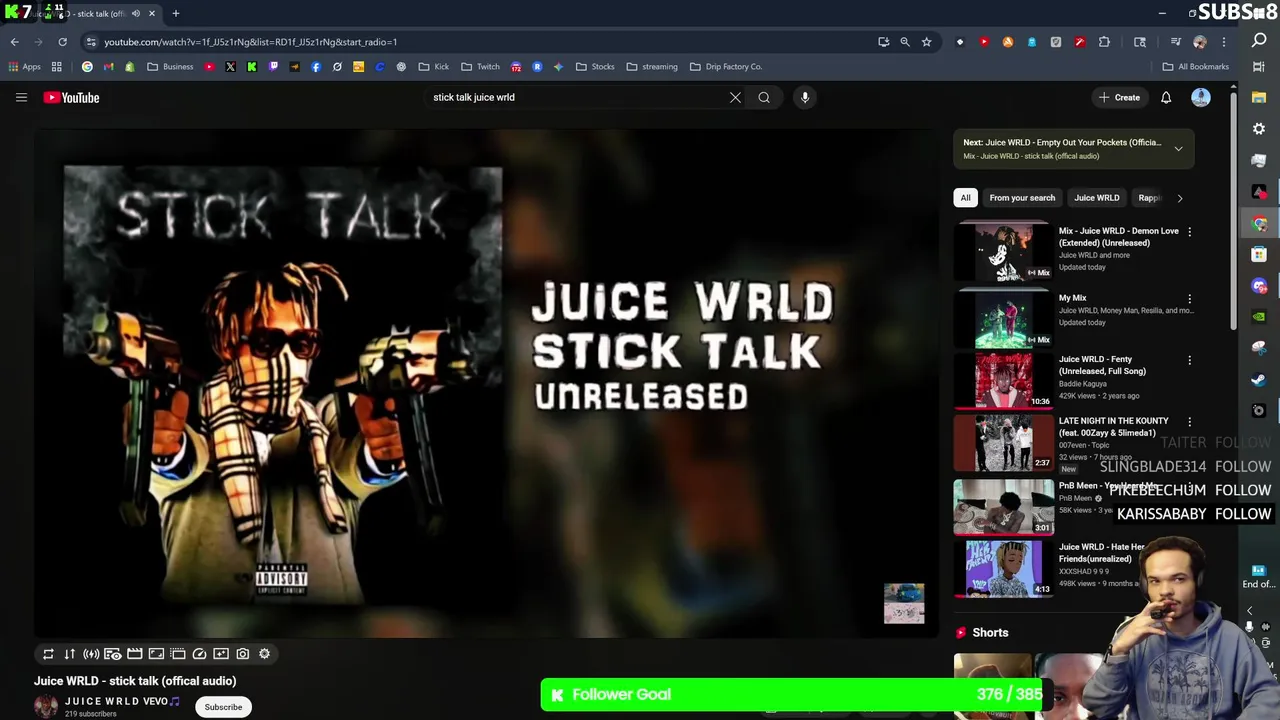
Task: Select the 'Juice WRLD' filter chip
Action: pos(1097,198)
